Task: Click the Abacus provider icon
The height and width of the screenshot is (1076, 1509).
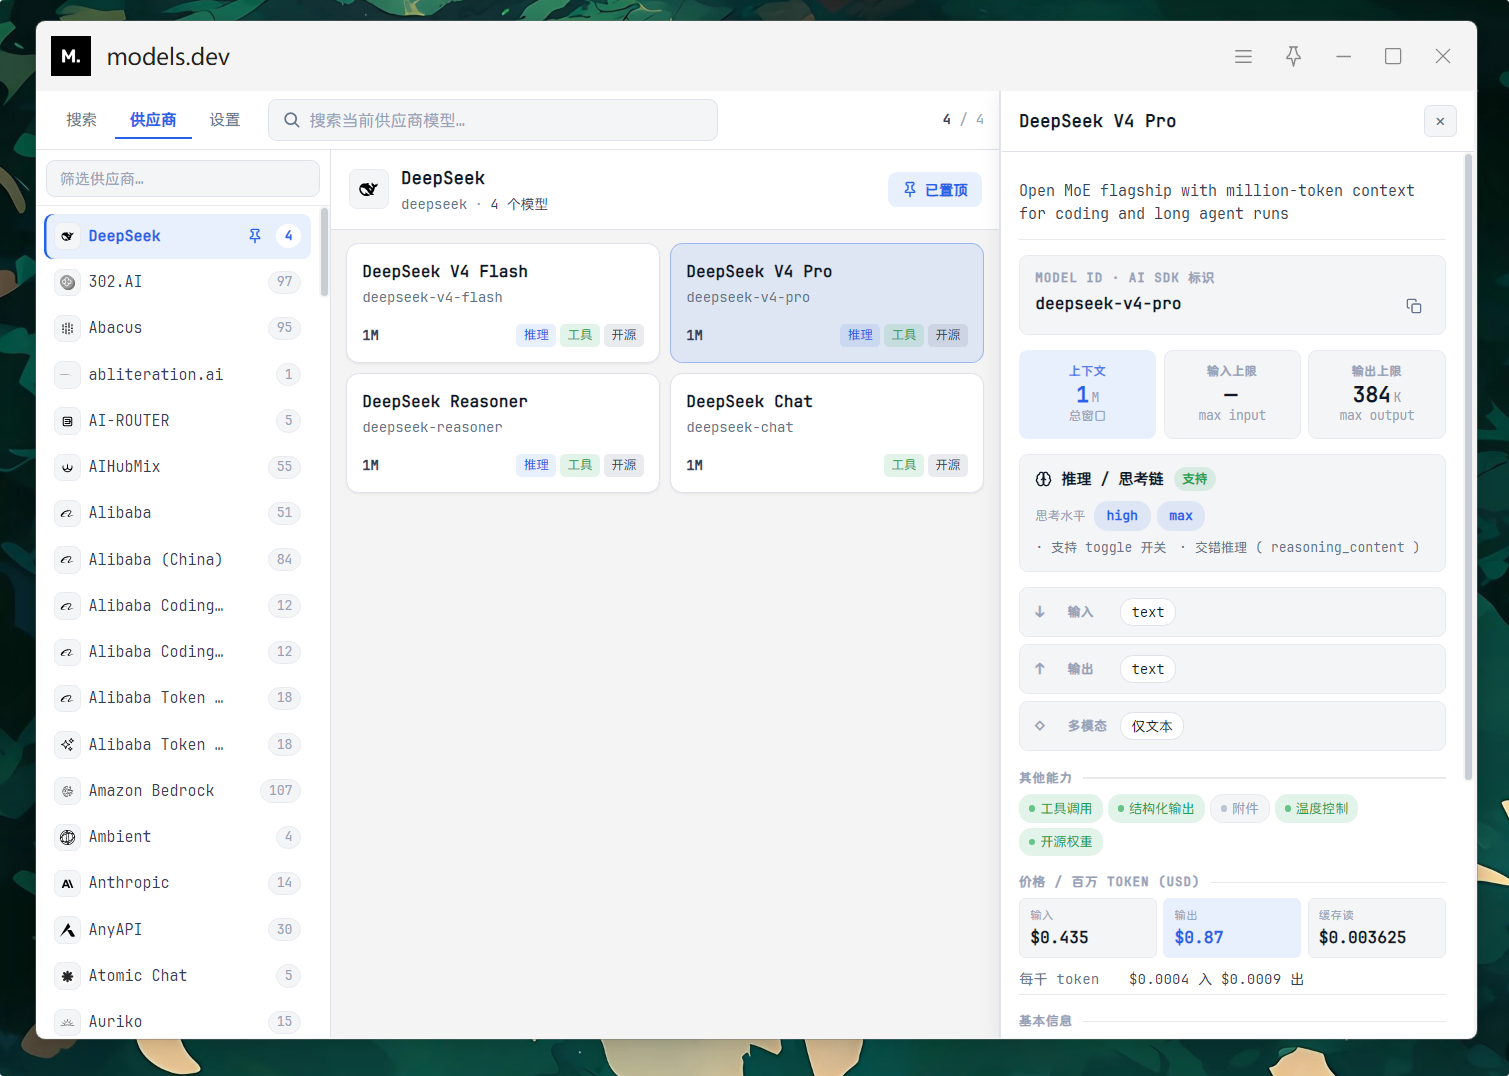Action: [x=67, y=328]
